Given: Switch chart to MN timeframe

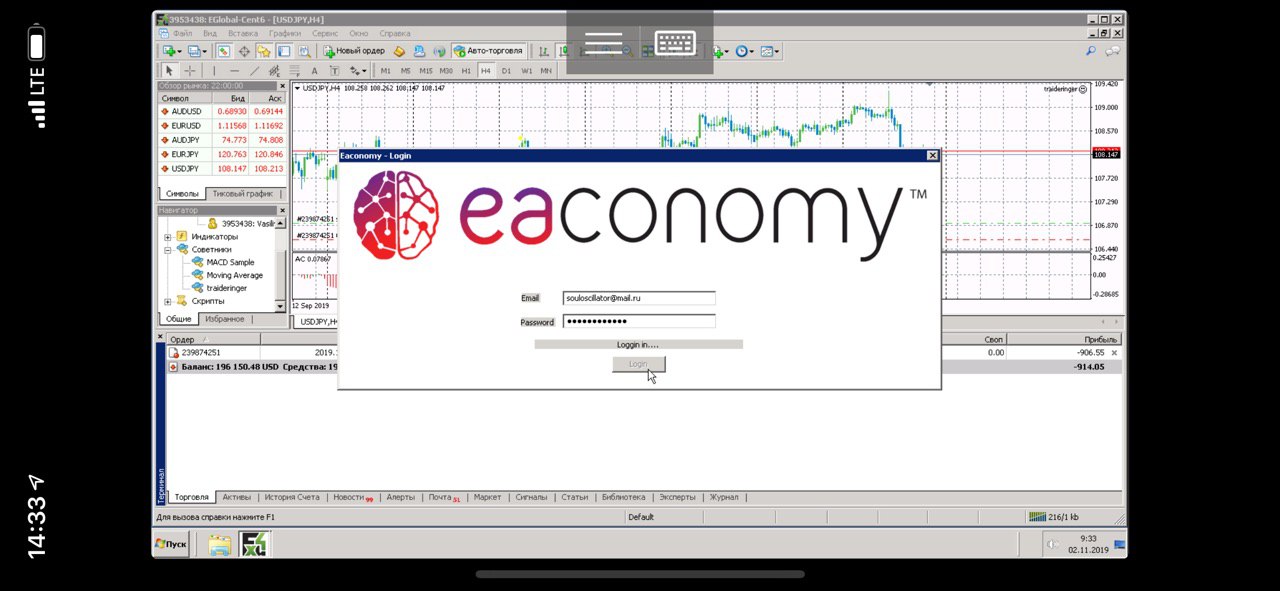Looking at the screenshot, I should pos(546,71).
